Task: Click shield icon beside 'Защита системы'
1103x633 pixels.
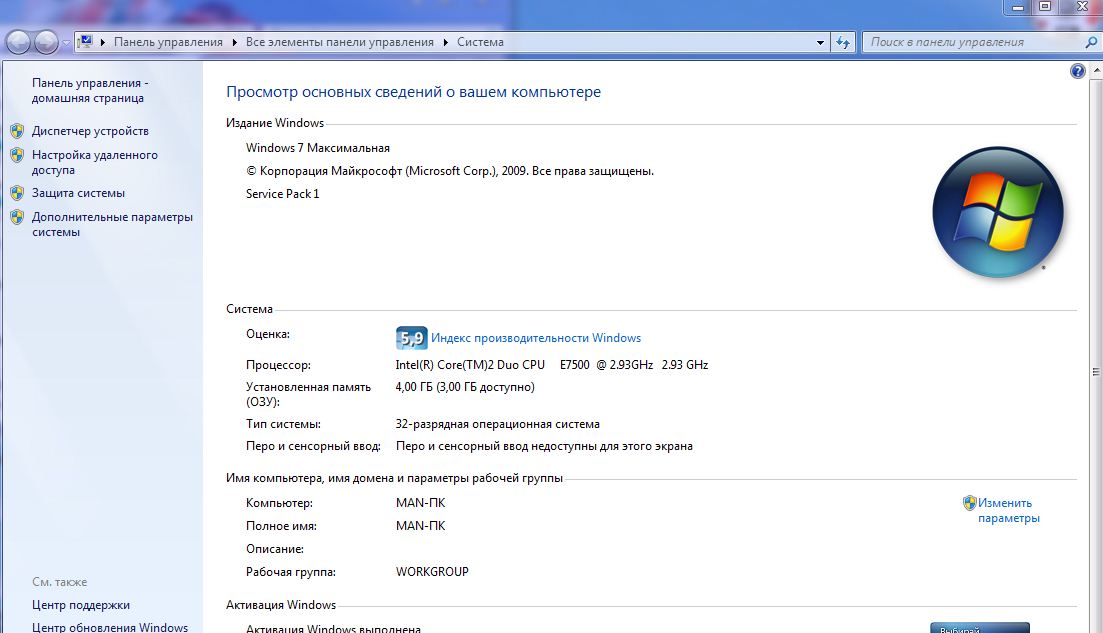Action: 18,193
